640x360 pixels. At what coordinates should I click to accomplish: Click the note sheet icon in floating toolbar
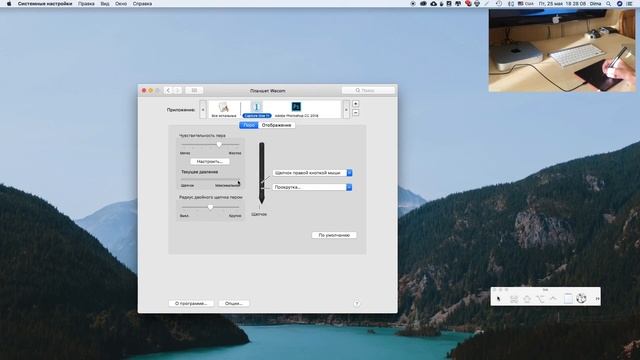point(568,299)
